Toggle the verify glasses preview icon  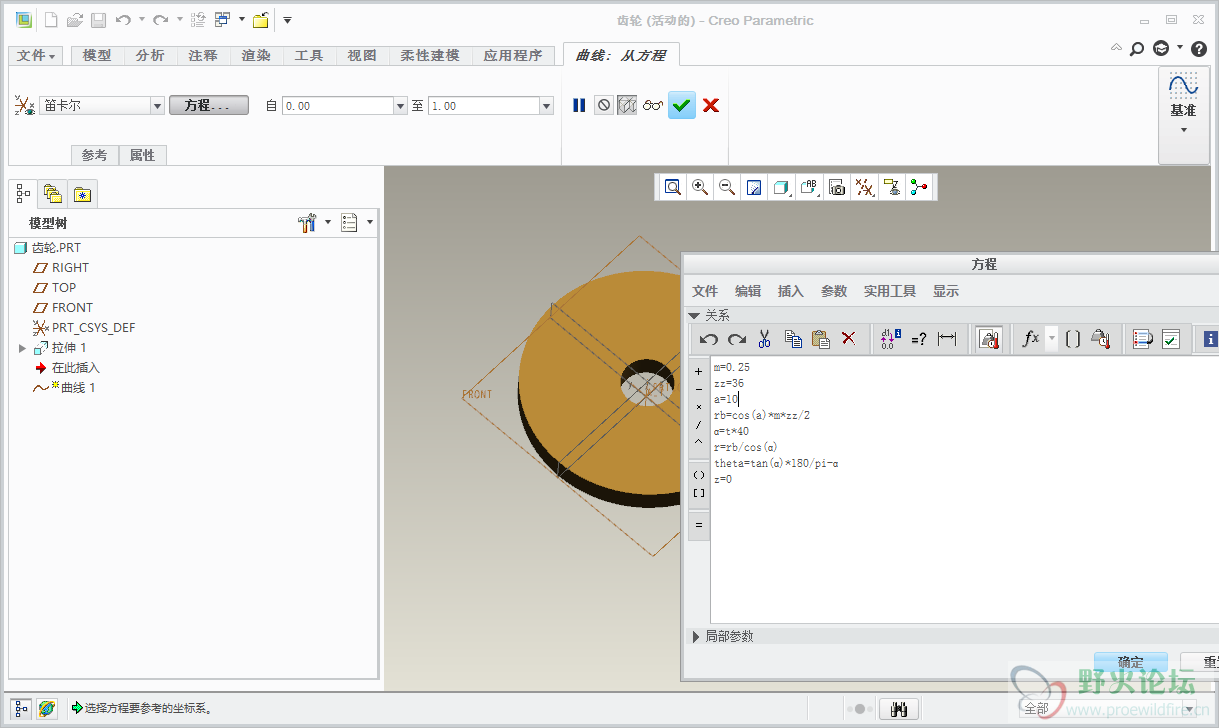coord(654,105)
